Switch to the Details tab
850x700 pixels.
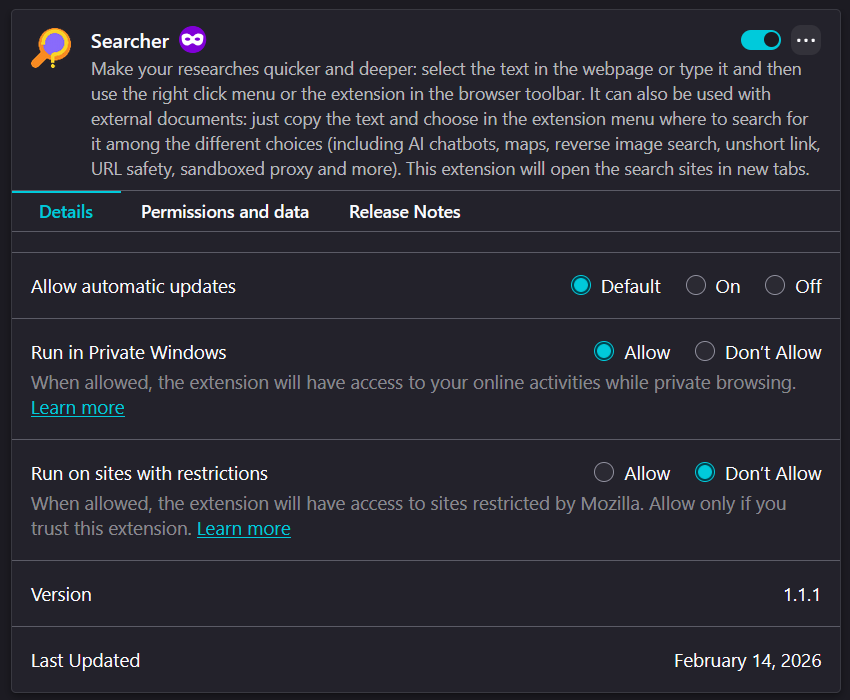66,212
